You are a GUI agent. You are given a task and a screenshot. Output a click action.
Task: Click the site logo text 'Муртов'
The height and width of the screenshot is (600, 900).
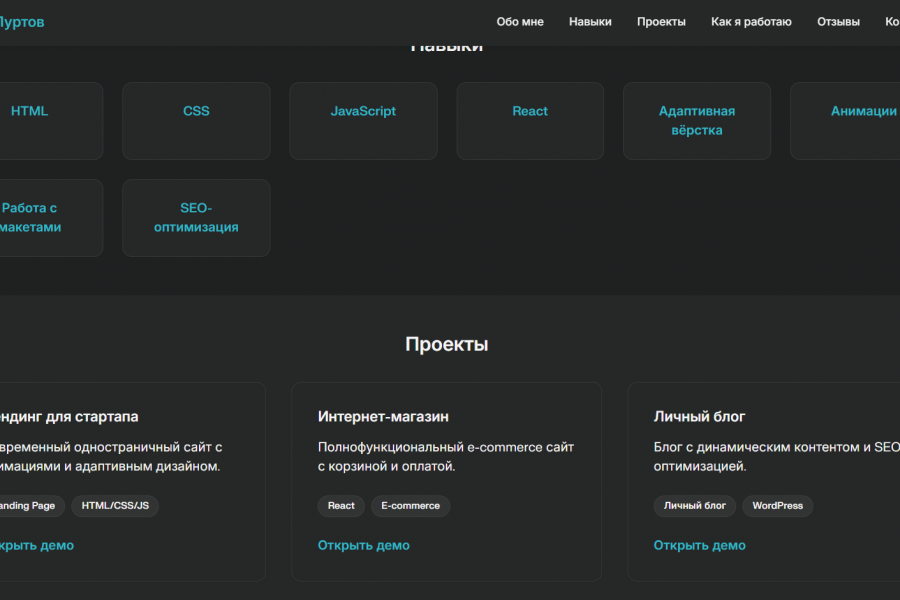pos(22,22)
